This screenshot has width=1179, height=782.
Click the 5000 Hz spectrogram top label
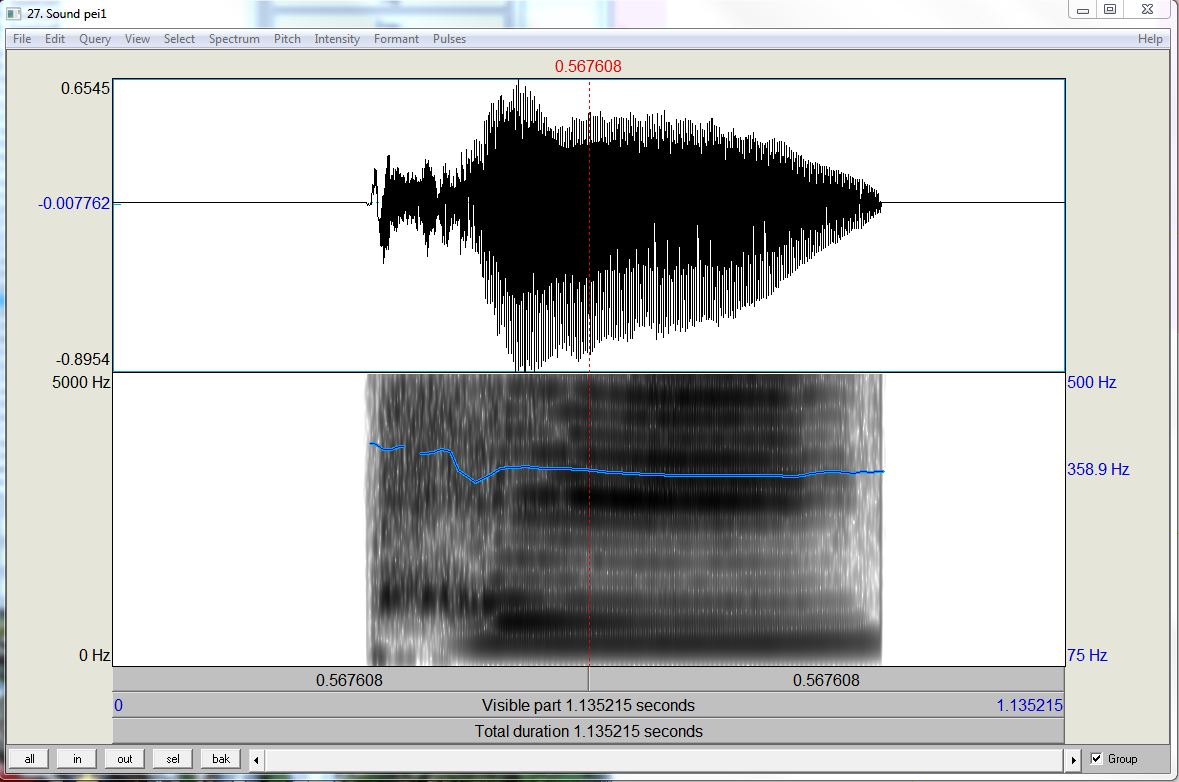point(81,382)
